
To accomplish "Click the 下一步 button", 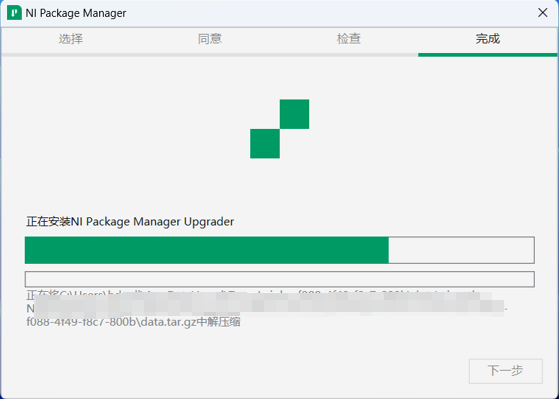I will pos(506,371).
